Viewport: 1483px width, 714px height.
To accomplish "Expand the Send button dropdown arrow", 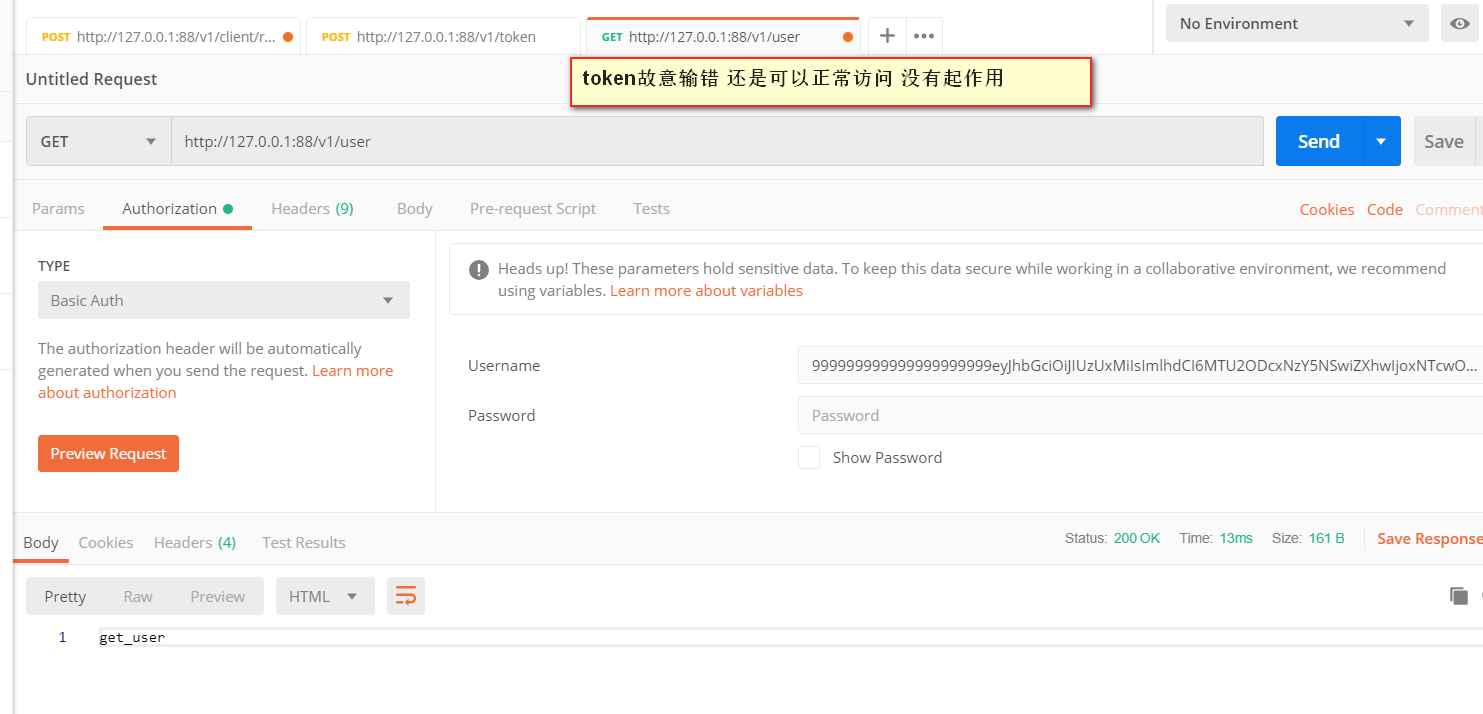I will pos(1381,141).
